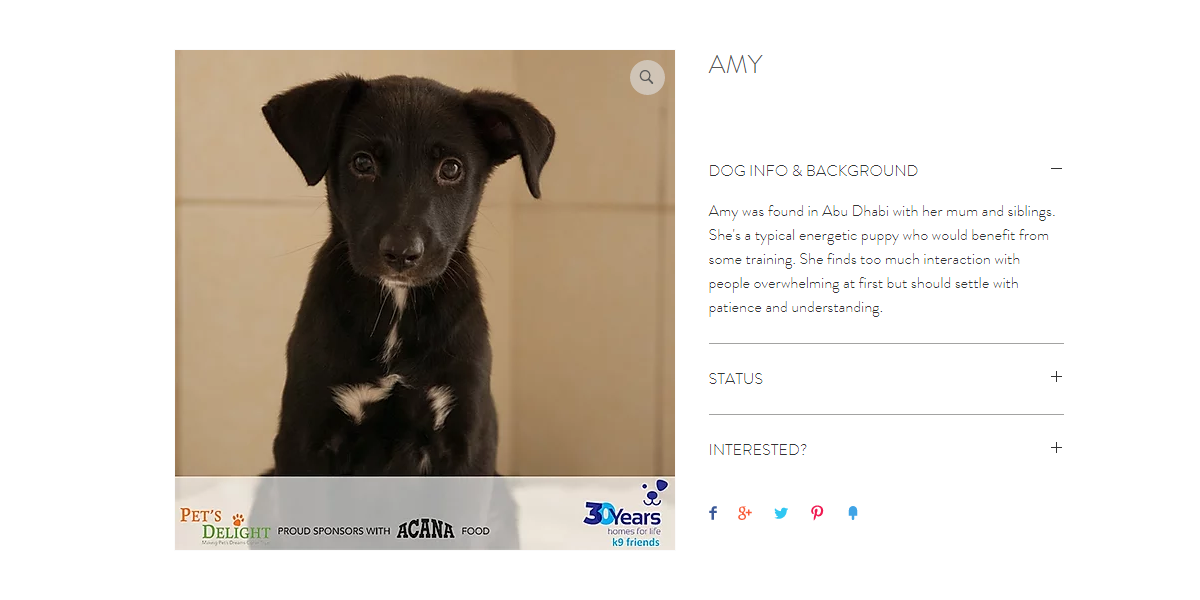Viewport: 1200px width, 600px height.
Task: Select the DOG INFO & BACKGROUND heading
Action: [813, 171]
